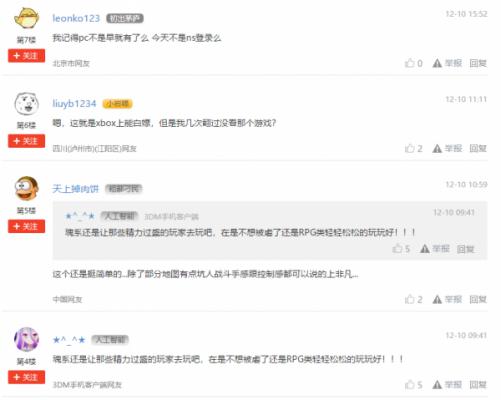Viewport: 501px width, 400px height.
Task: Like the quoted reply inside the gray box
Action: [x=397, y=248]
